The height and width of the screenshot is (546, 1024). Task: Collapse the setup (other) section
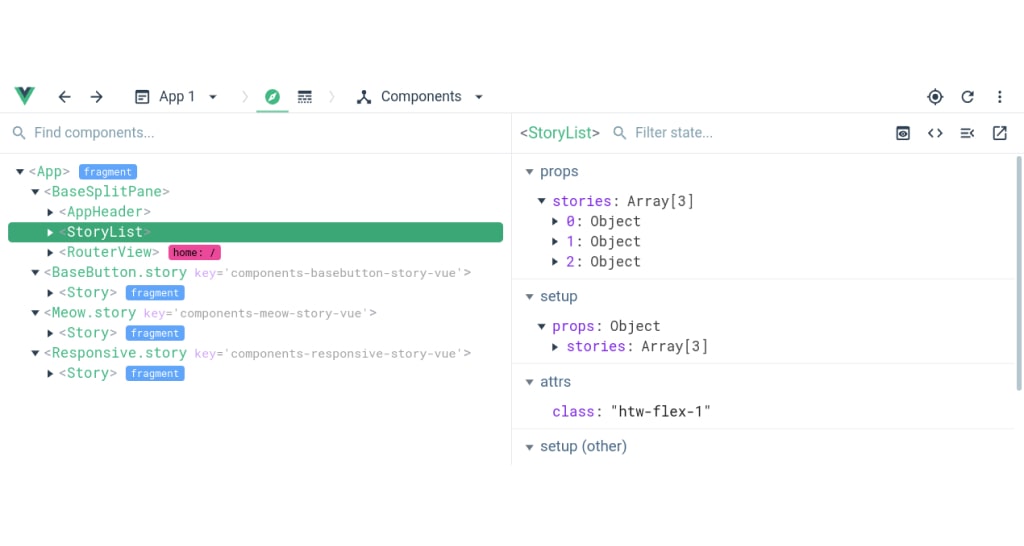point(530,447)
